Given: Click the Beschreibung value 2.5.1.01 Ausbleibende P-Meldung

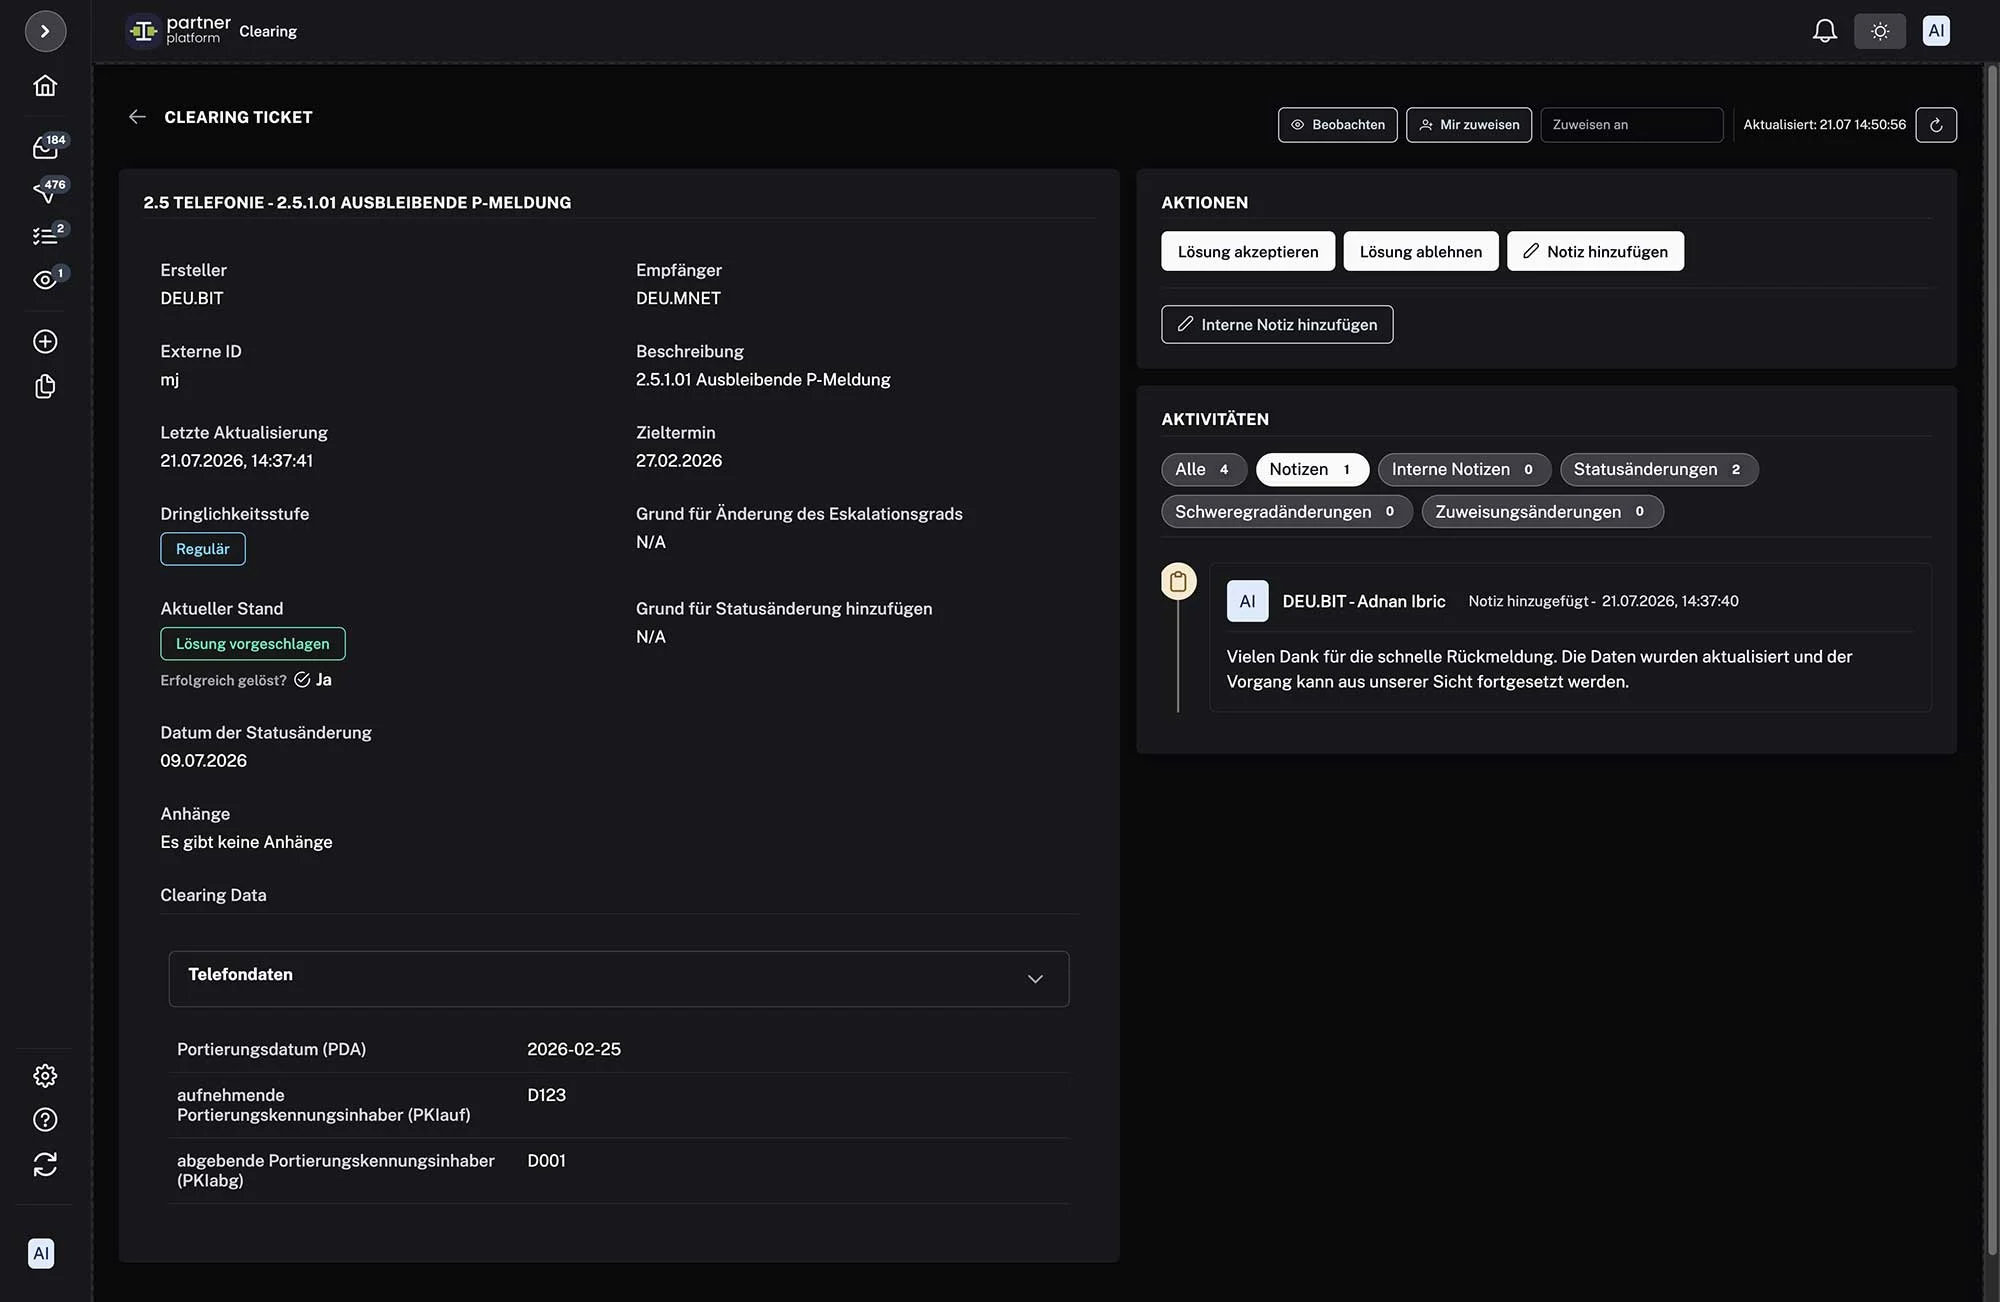Looking at the screenshot, I should pos(763,379).
